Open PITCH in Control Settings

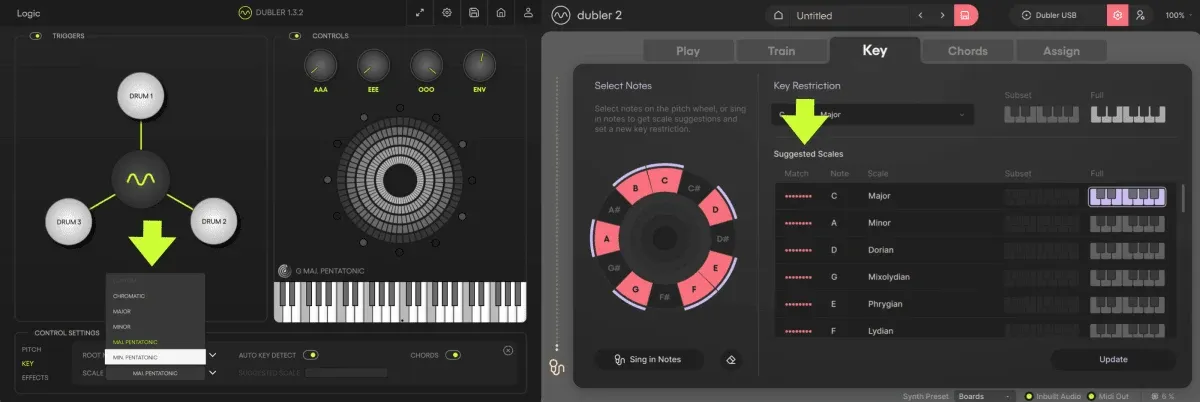31,350
